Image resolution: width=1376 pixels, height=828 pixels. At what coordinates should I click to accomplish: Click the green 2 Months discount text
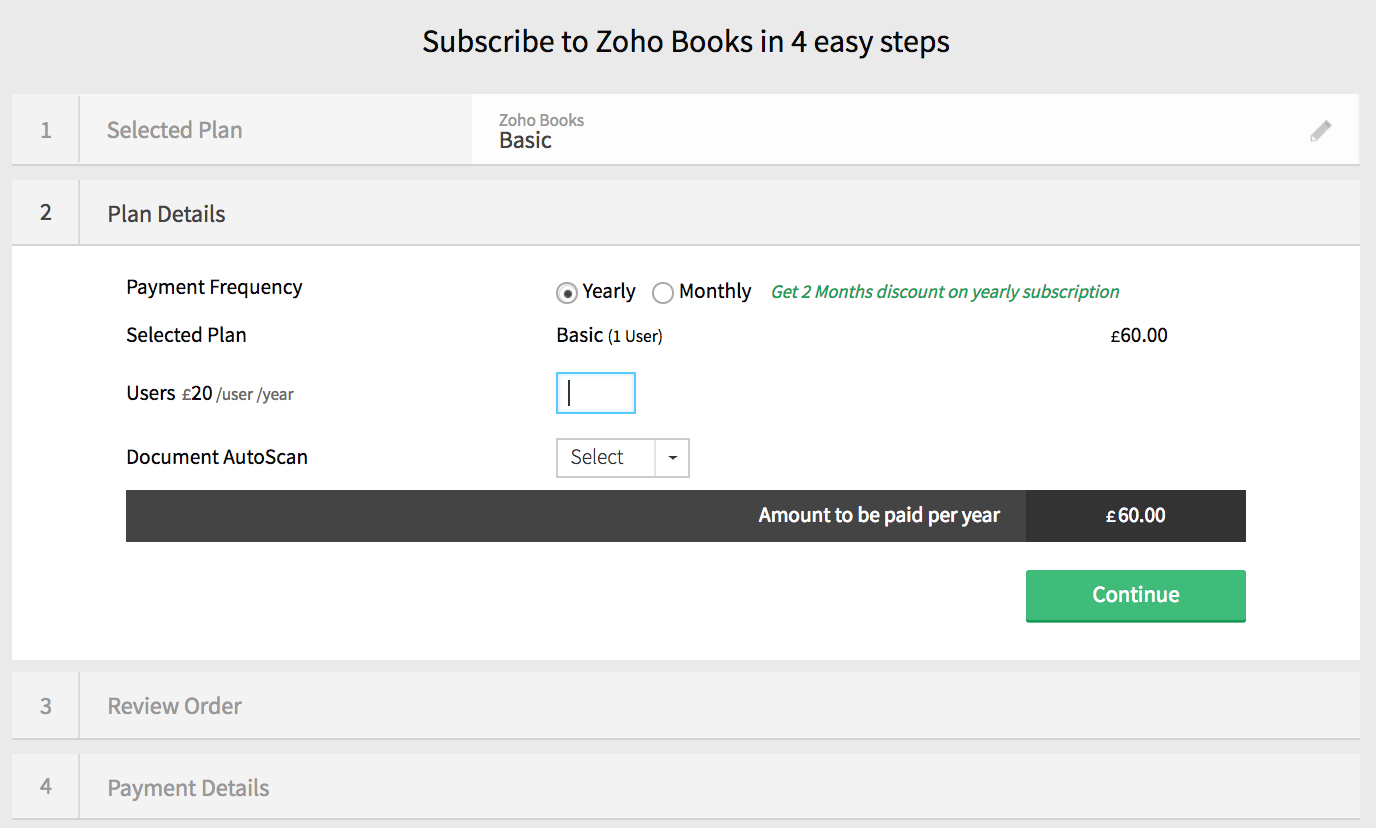(x=944, y=292)
